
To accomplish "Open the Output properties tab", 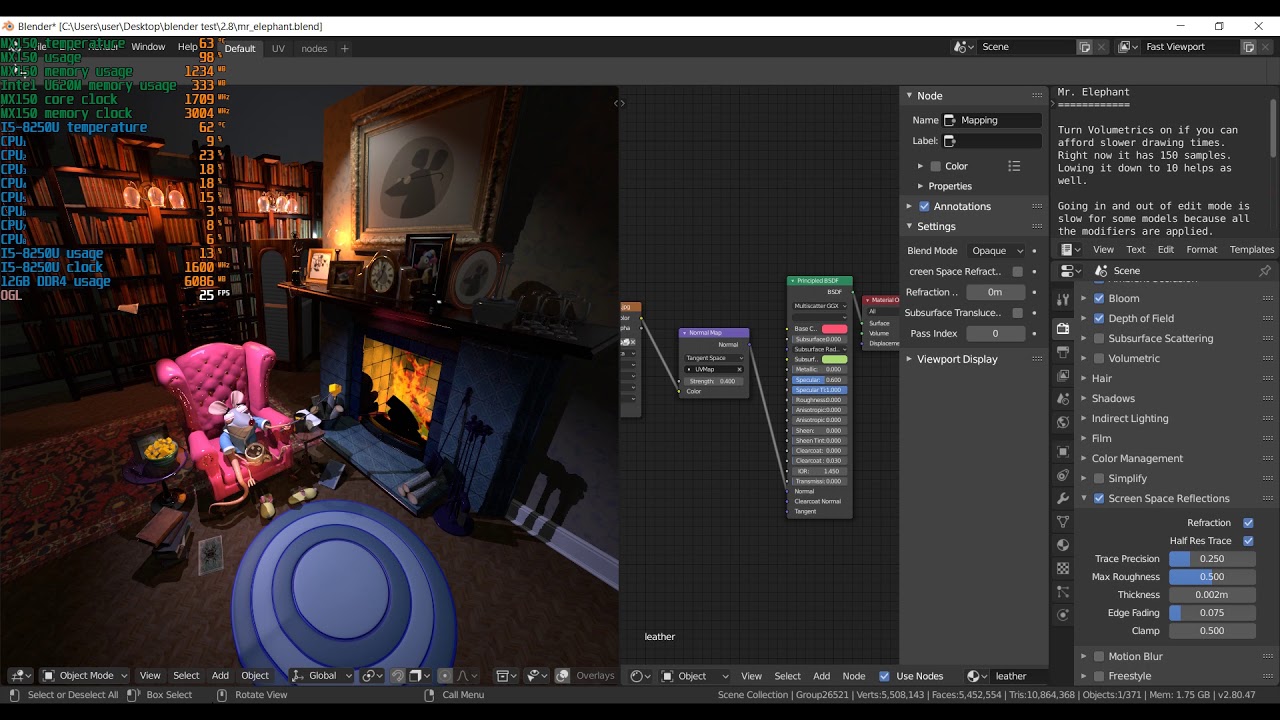I will (1063, 352).
